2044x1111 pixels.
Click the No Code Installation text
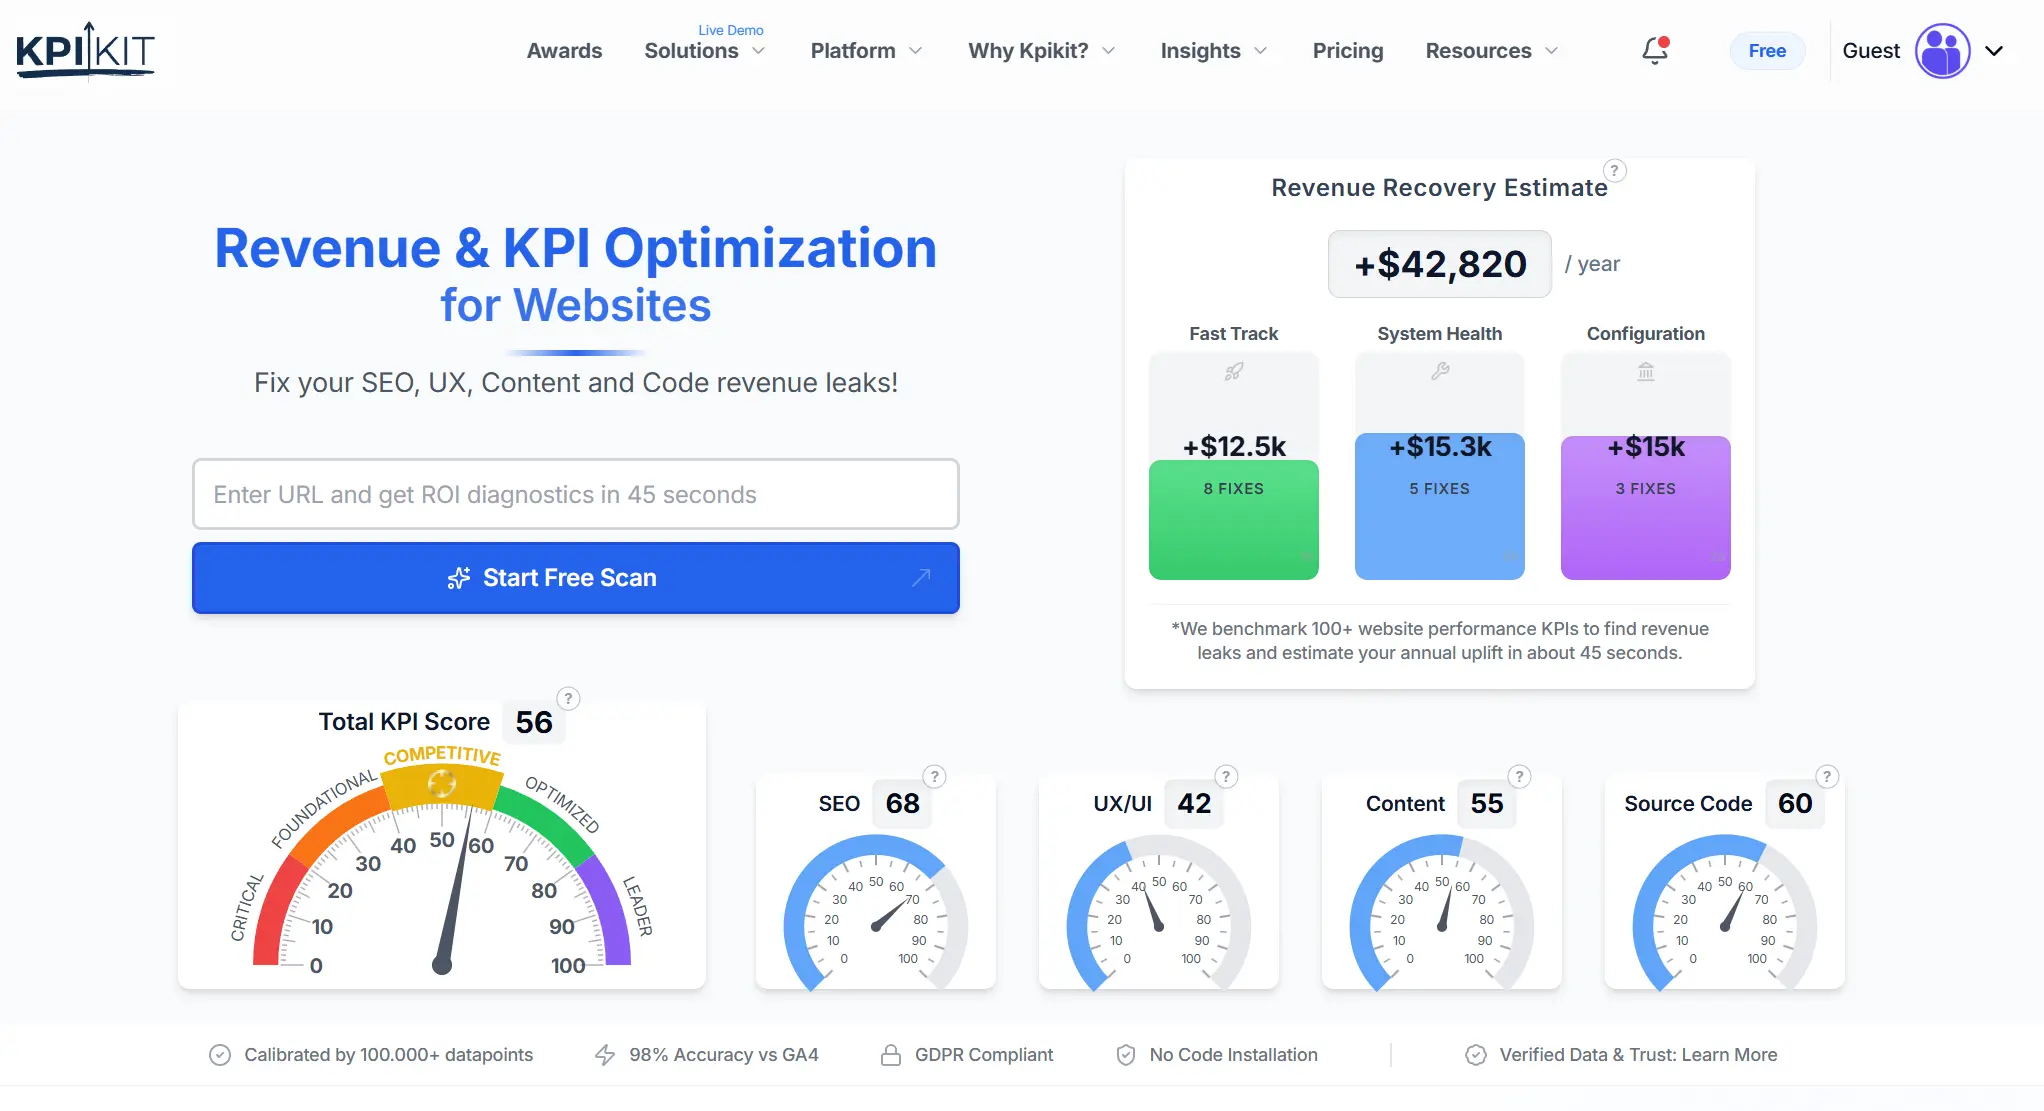point(1233,1055)
